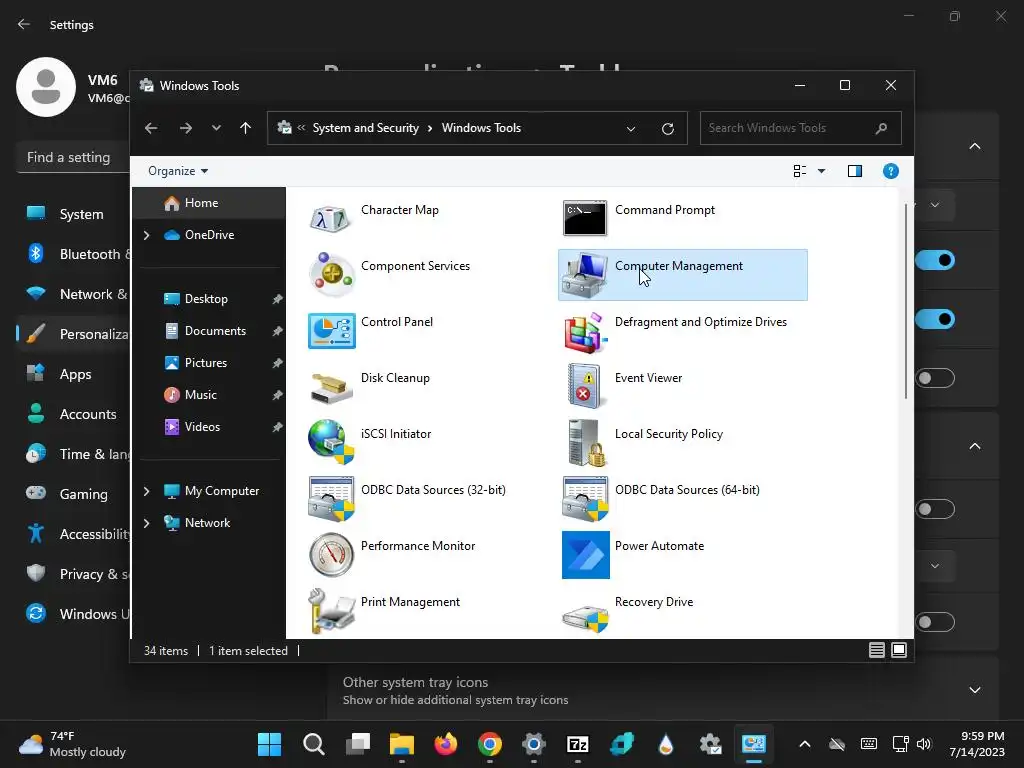Open clock and date in taskbar
The height and width of the screenshot is (768, 1024).
(977, 744)
